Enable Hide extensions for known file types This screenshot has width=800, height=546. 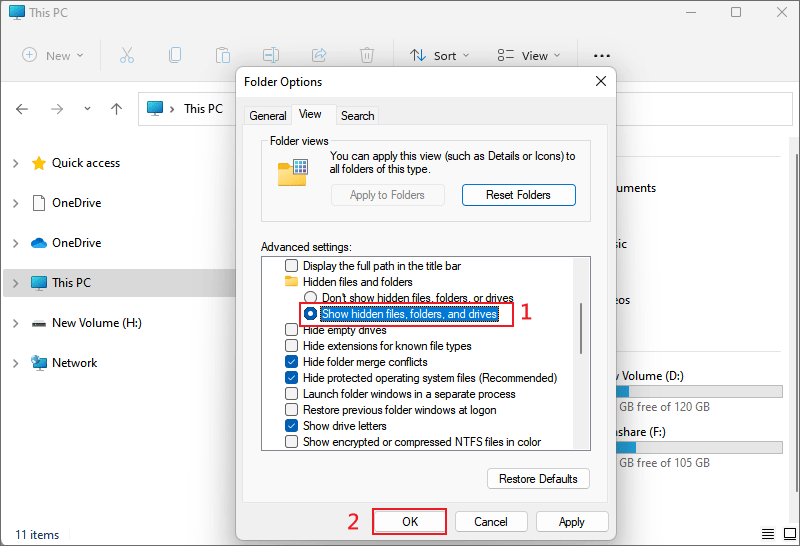tap(291, 345)
